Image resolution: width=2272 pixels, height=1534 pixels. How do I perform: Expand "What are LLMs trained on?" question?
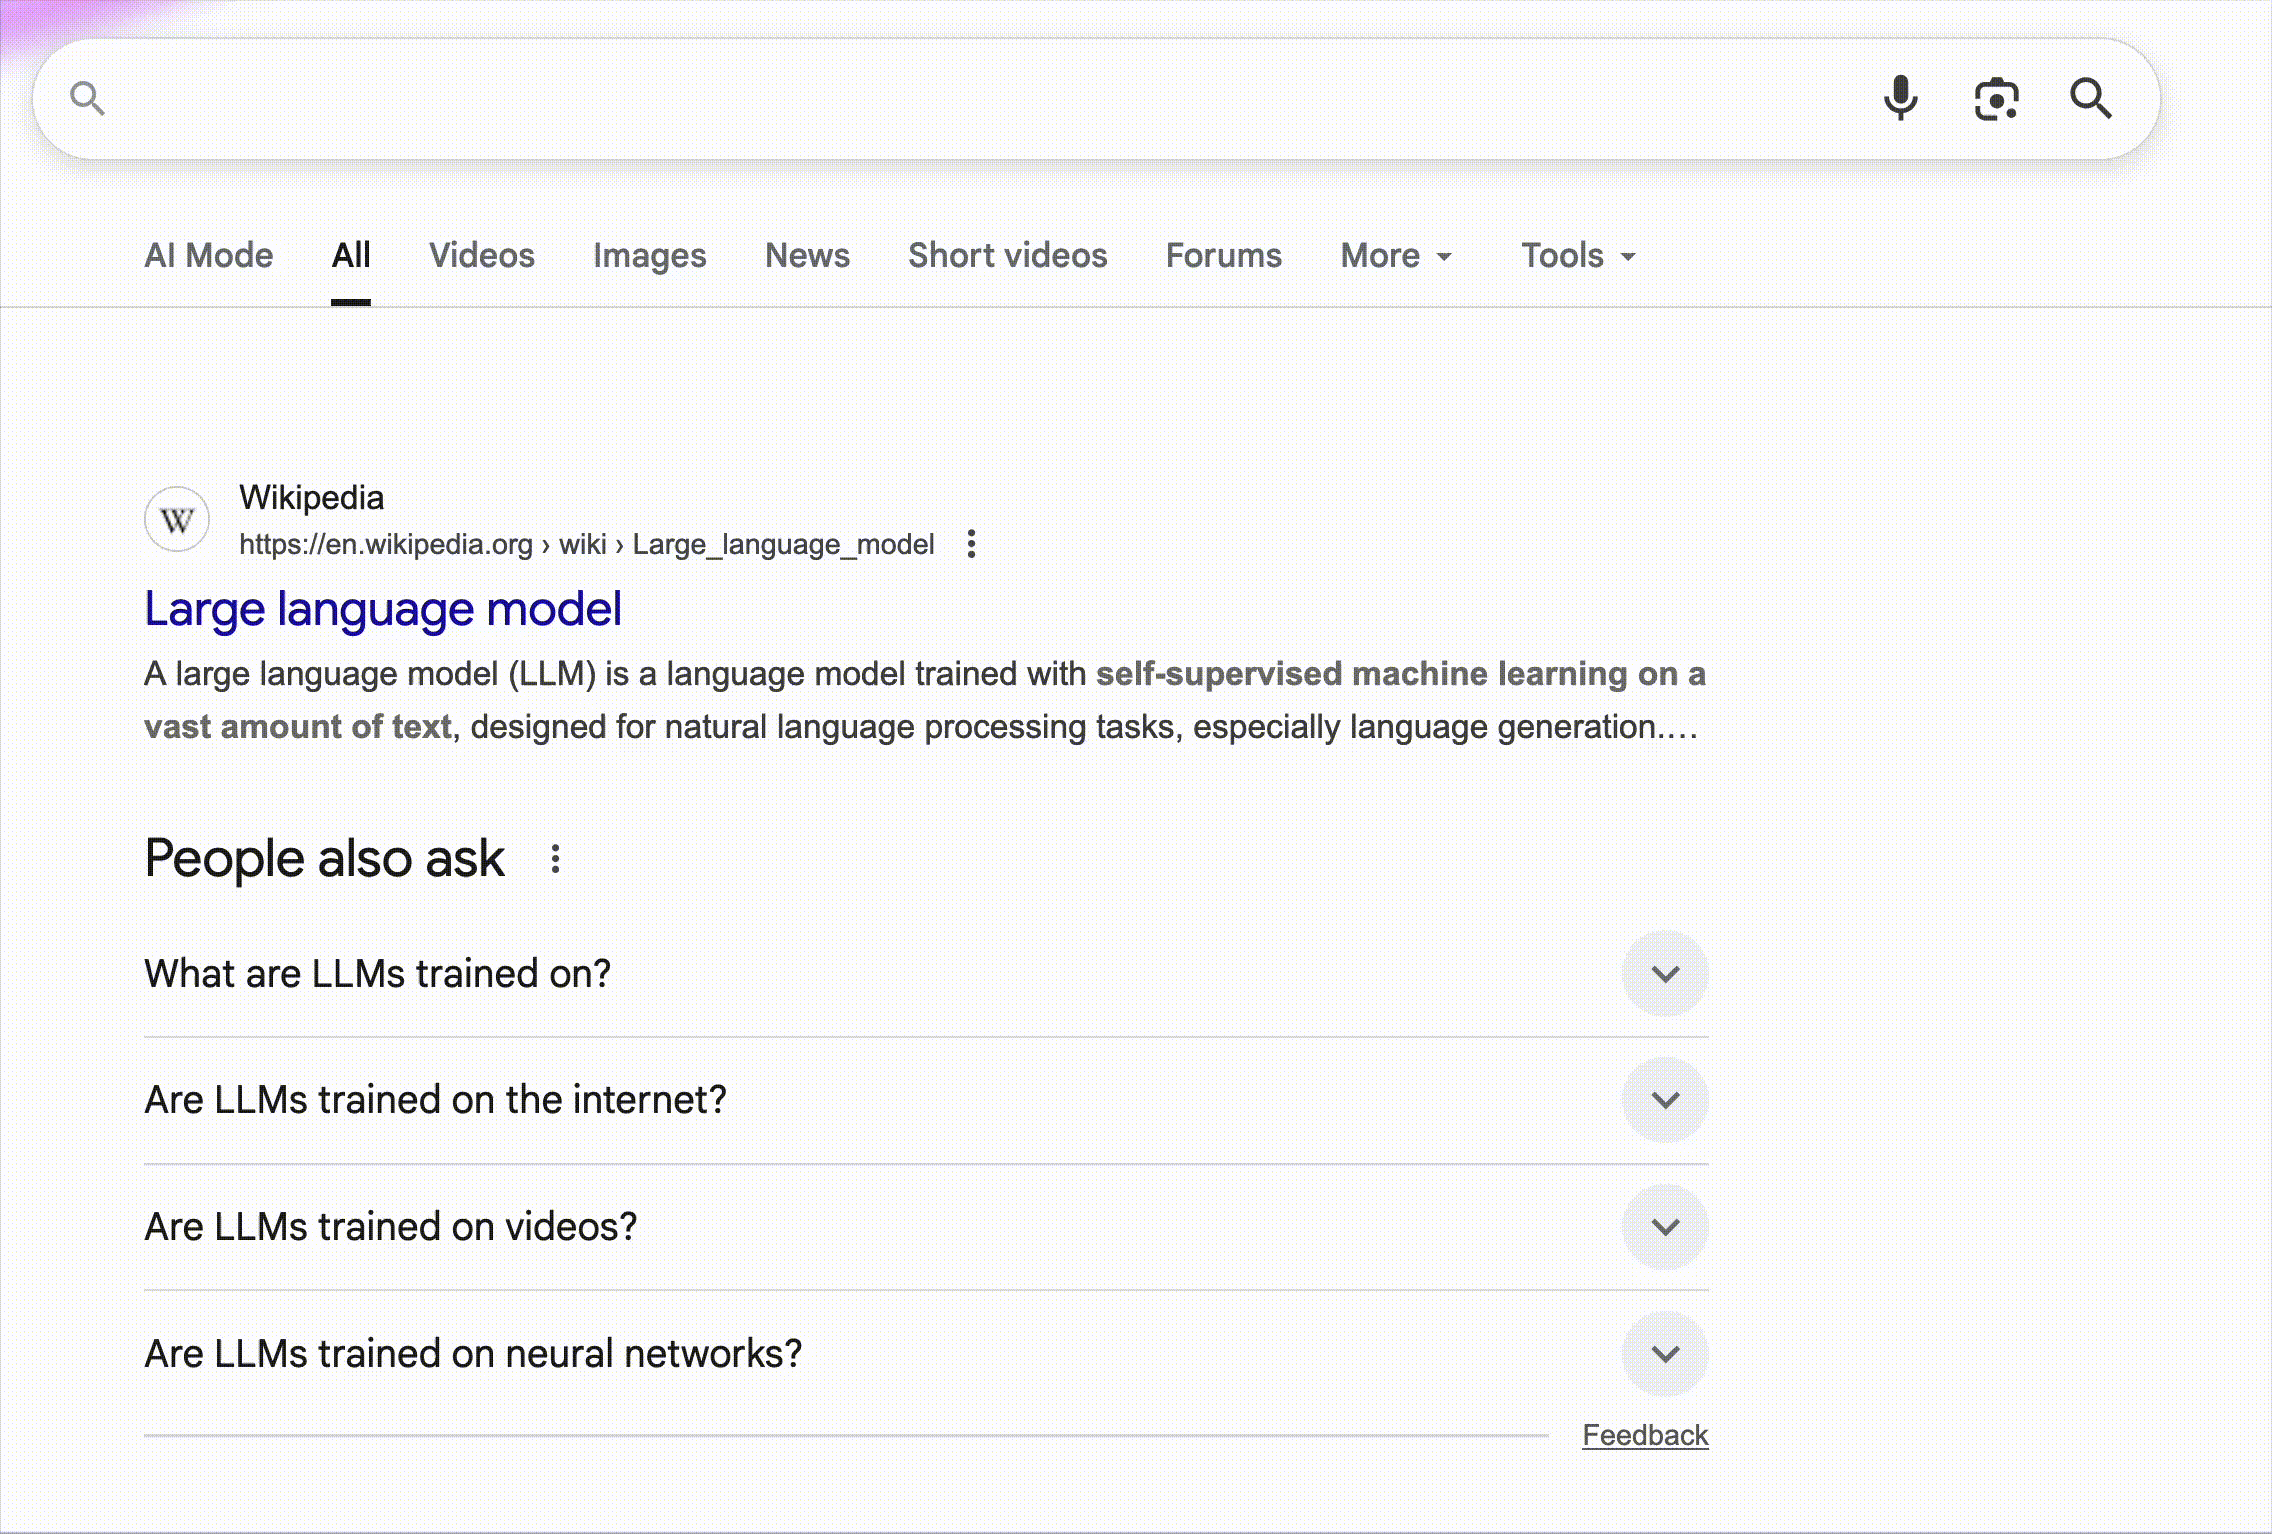[1664, 974]
